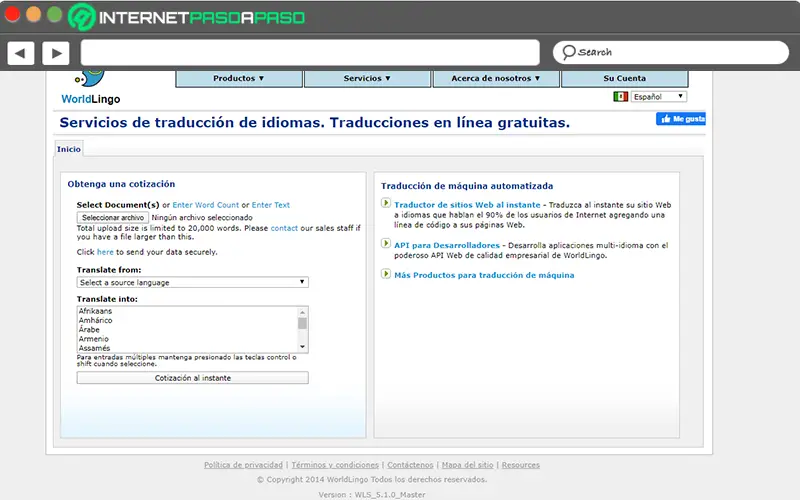Click arrow icon next to Traductor de sitios Web
The height and width of the screenshot is (500, 800).
(386, 203)
